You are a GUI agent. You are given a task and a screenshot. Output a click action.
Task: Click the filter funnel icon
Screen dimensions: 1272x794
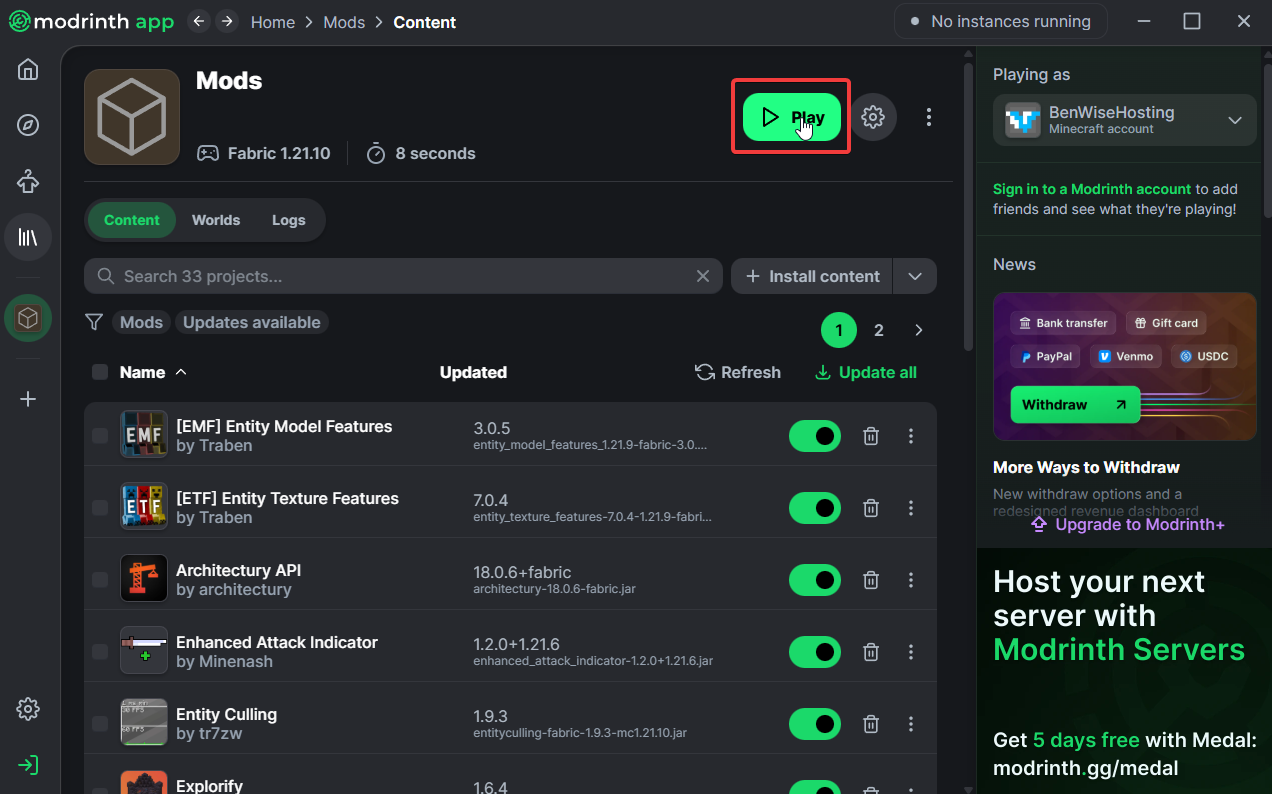(94, 322)
